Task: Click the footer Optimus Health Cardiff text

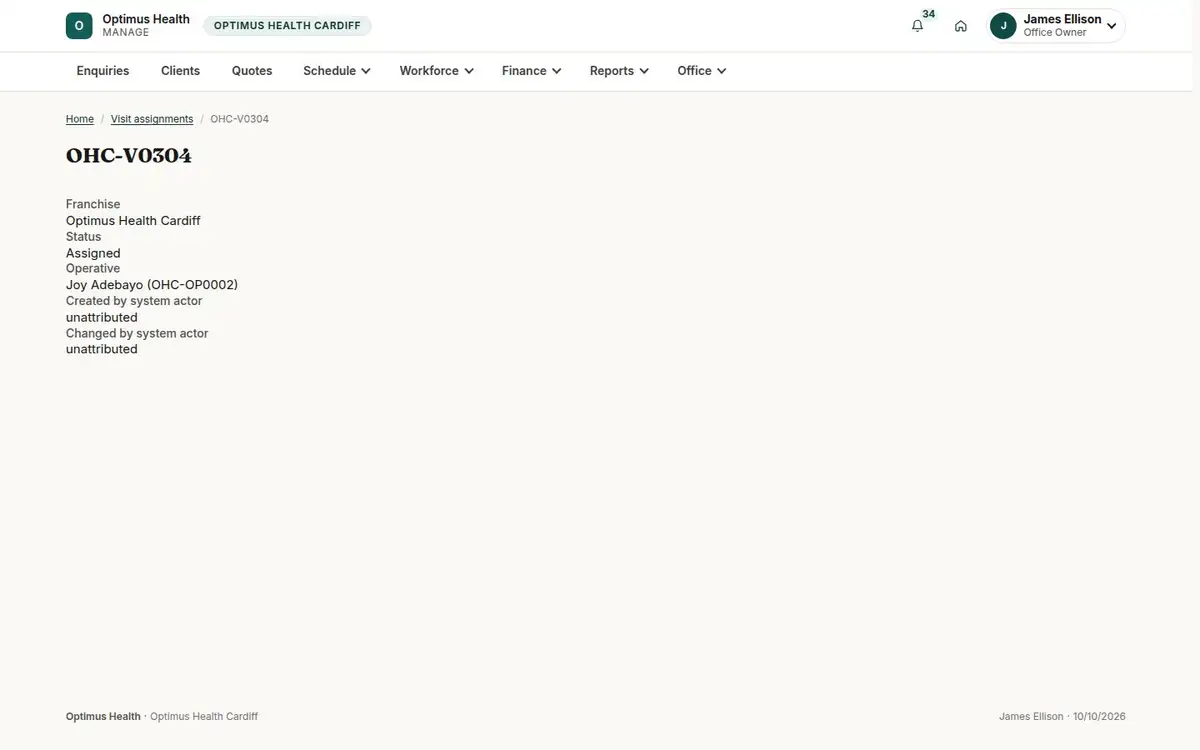Action: pyautogui.click(x=204, y=717)
